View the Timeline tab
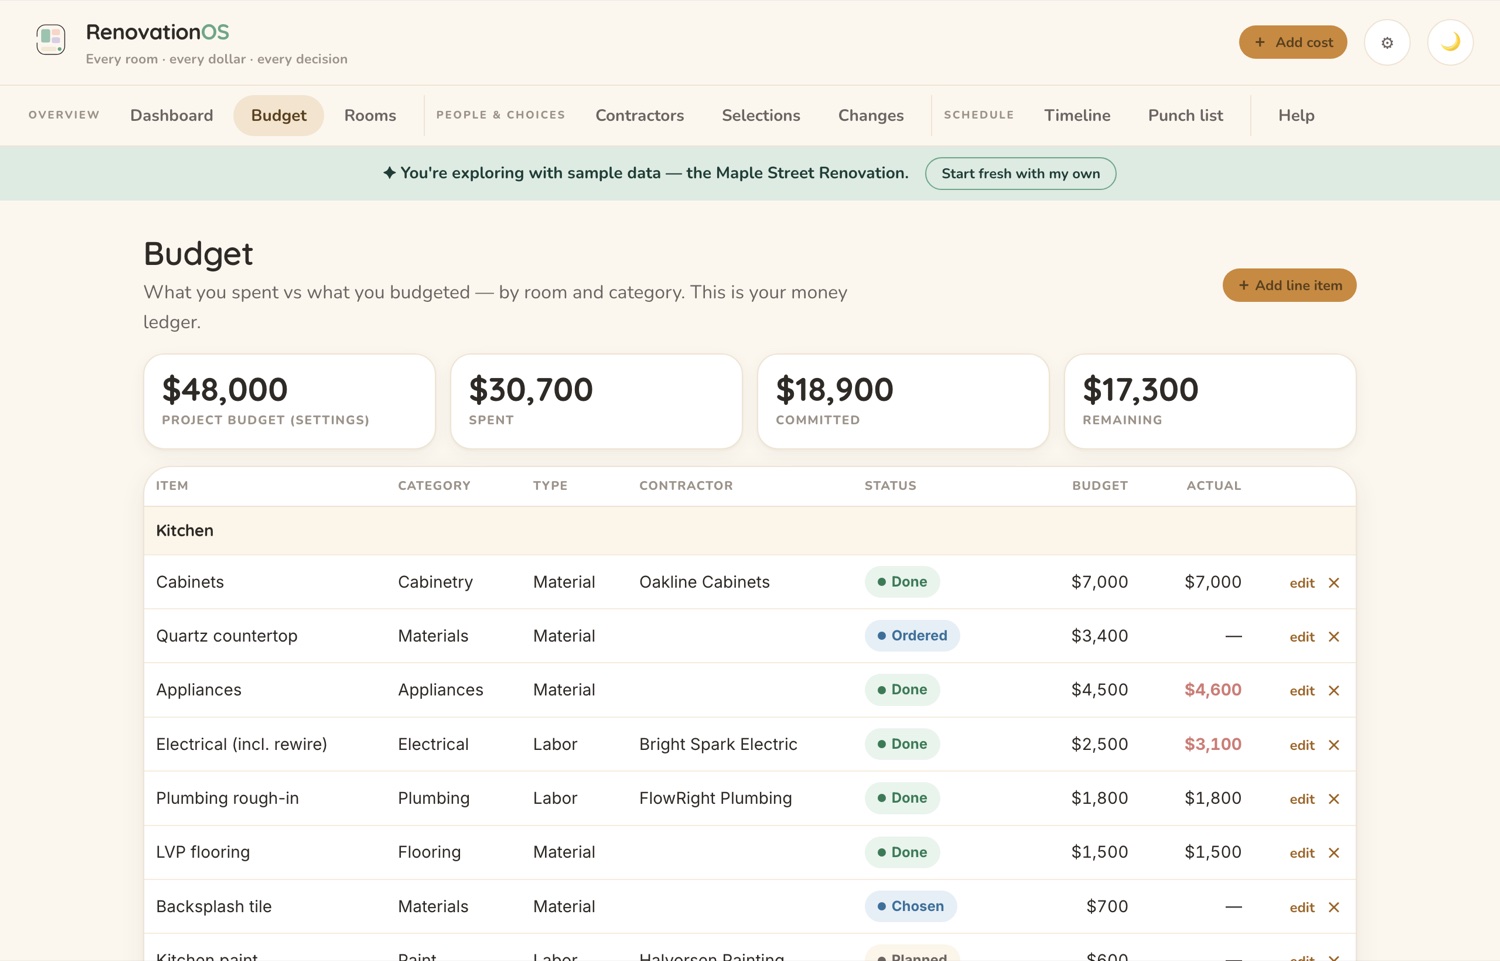 point(1077,115)
